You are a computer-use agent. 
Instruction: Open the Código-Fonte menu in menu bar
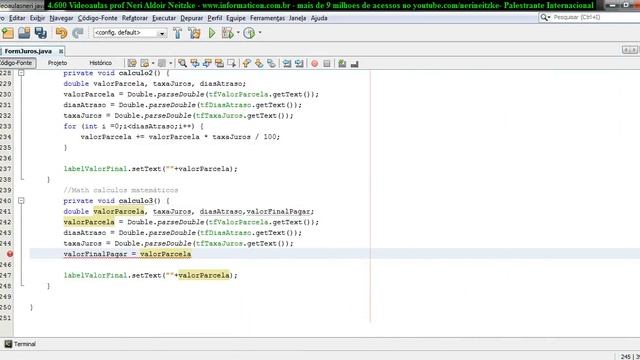tap(98, 18)
